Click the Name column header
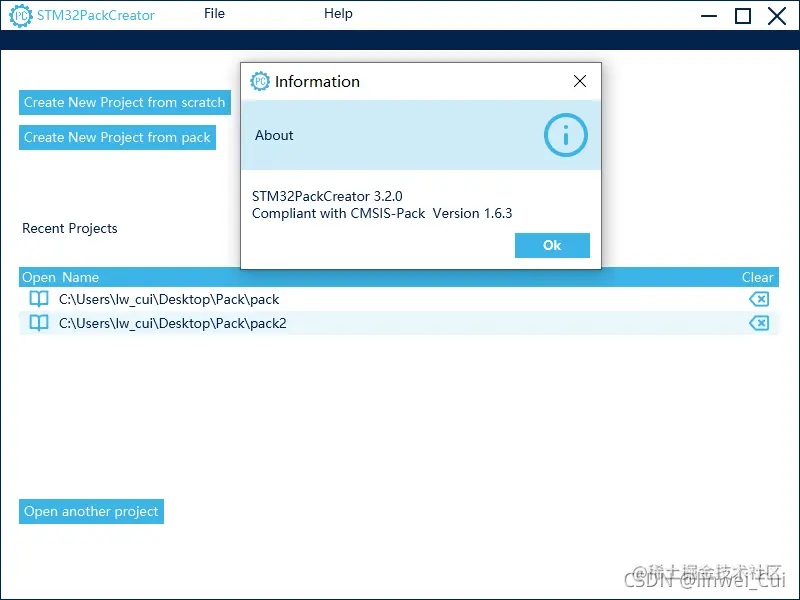This screenshot has height=600, width=800. coord(81,278)
